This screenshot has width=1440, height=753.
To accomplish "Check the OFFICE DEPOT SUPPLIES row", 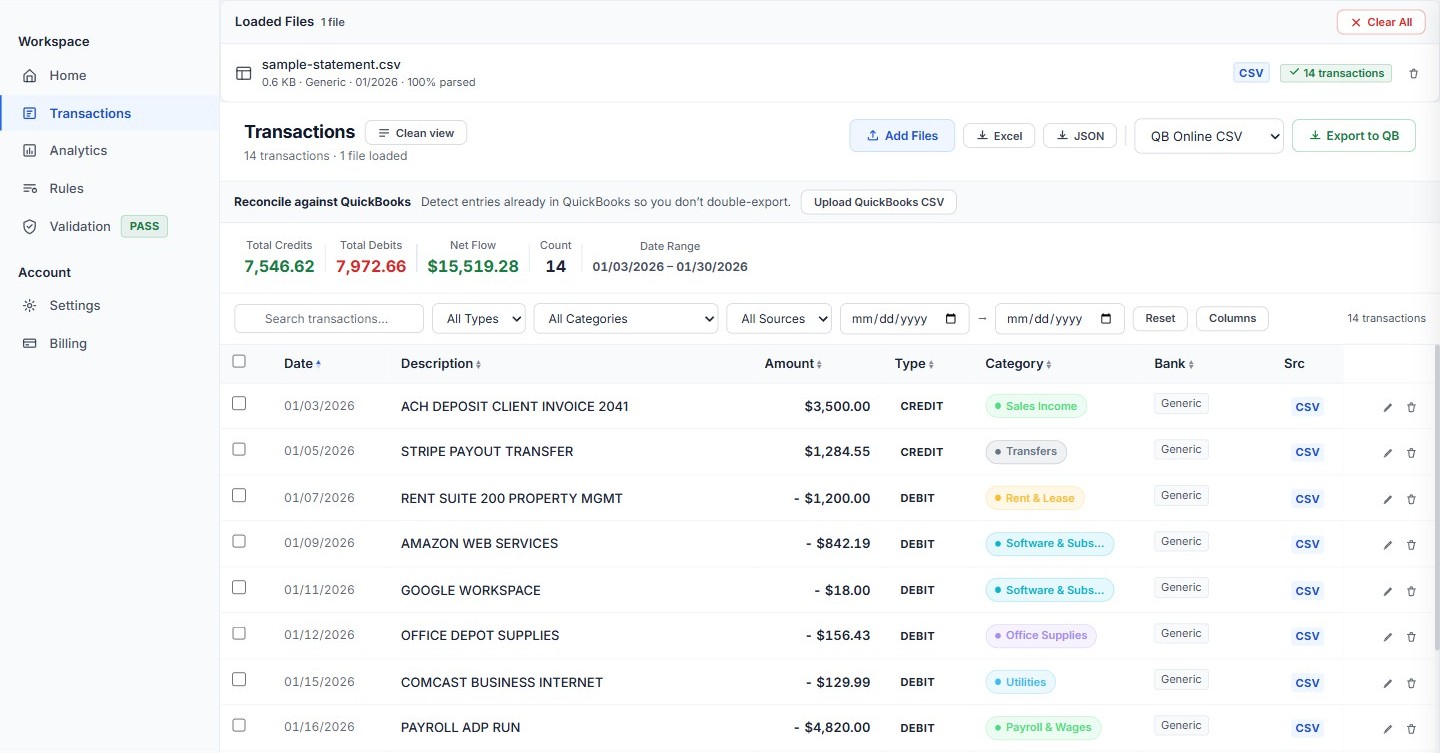I will (x=239, y=633).
